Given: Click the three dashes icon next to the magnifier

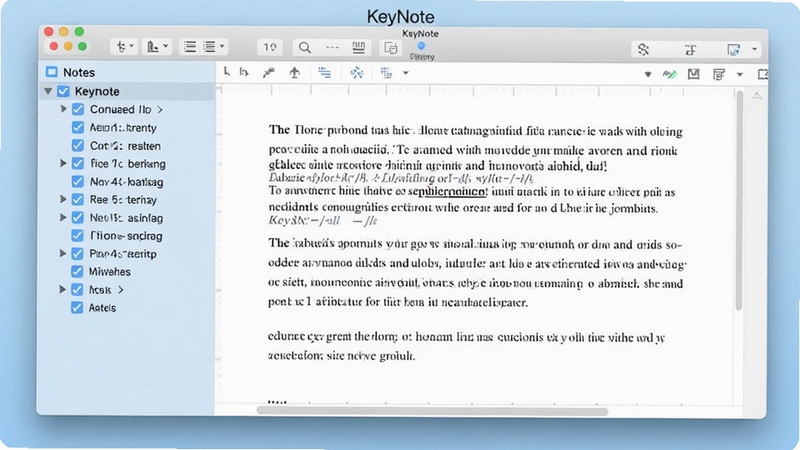Looking at the screenshot, I should [x=332, y=47].
